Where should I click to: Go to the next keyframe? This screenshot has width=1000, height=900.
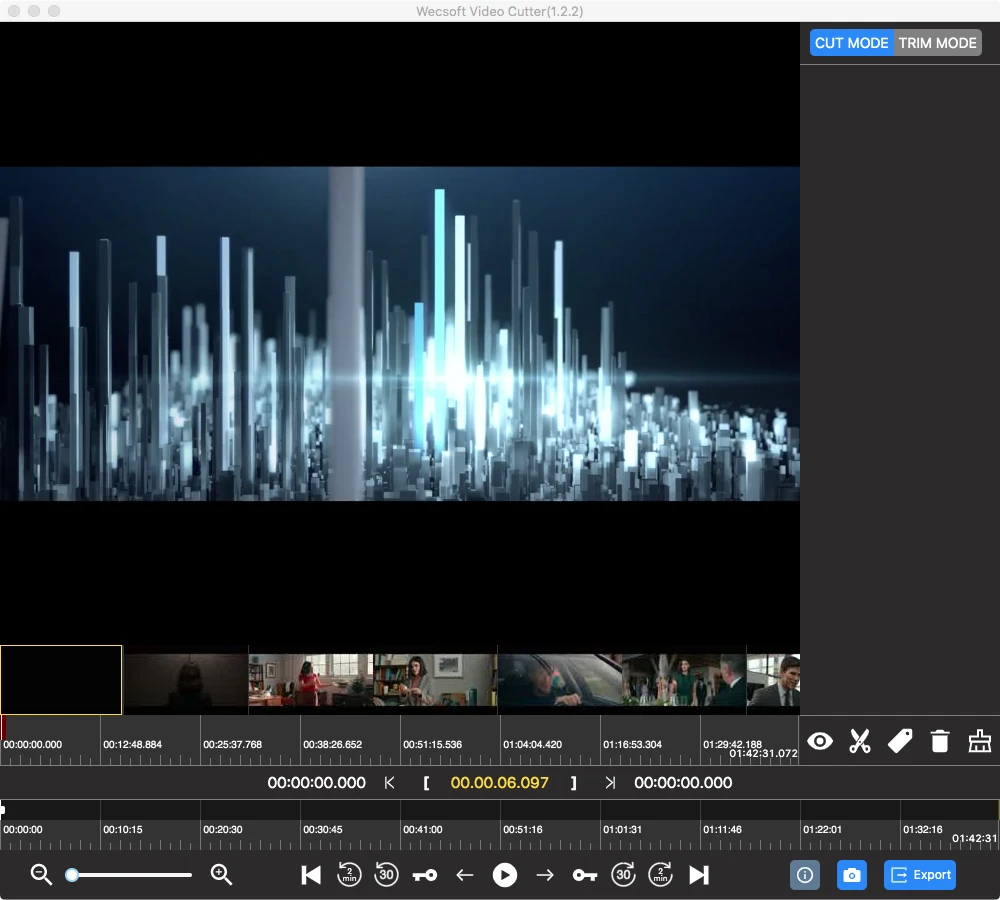click(585, 875)
